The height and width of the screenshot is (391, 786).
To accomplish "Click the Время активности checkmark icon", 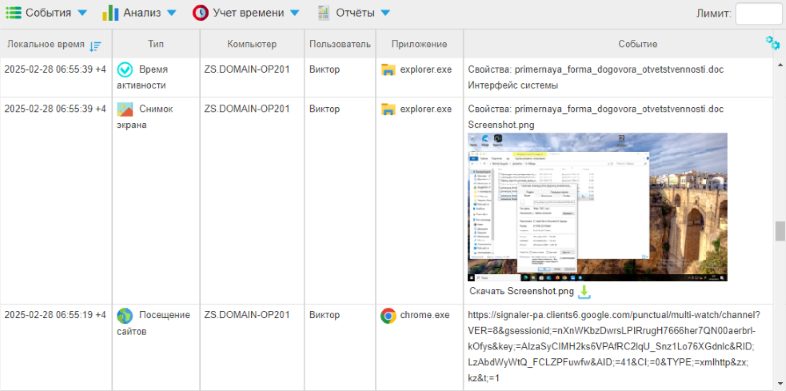I will (125, 70).
